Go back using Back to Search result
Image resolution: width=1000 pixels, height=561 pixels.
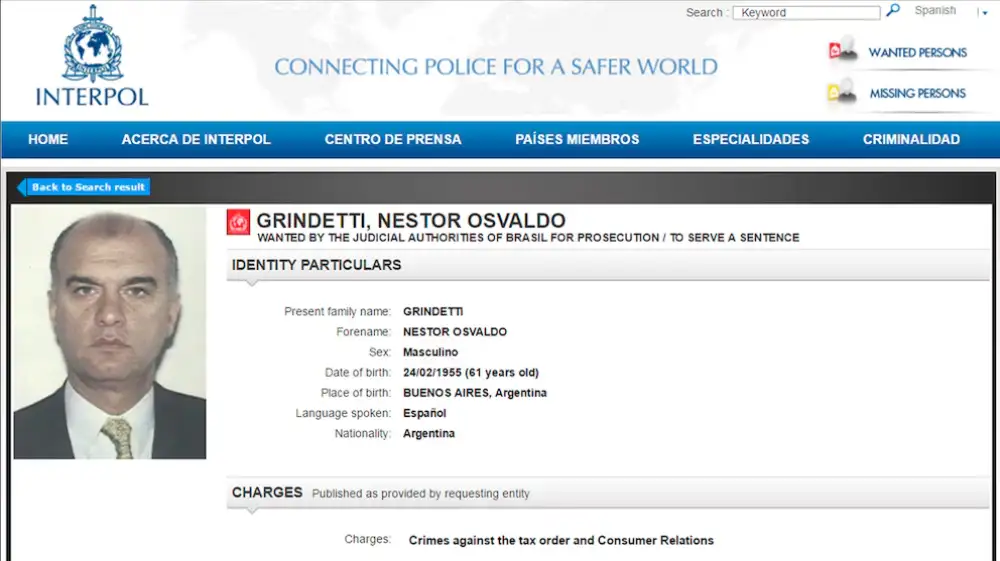point(85,187)
